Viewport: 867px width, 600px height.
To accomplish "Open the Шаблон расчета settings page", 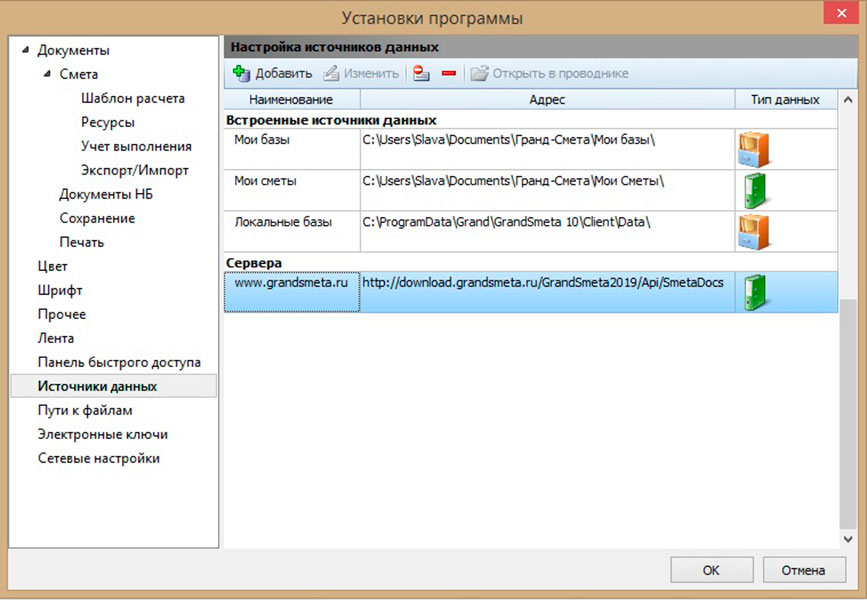I will click(132, 98).
